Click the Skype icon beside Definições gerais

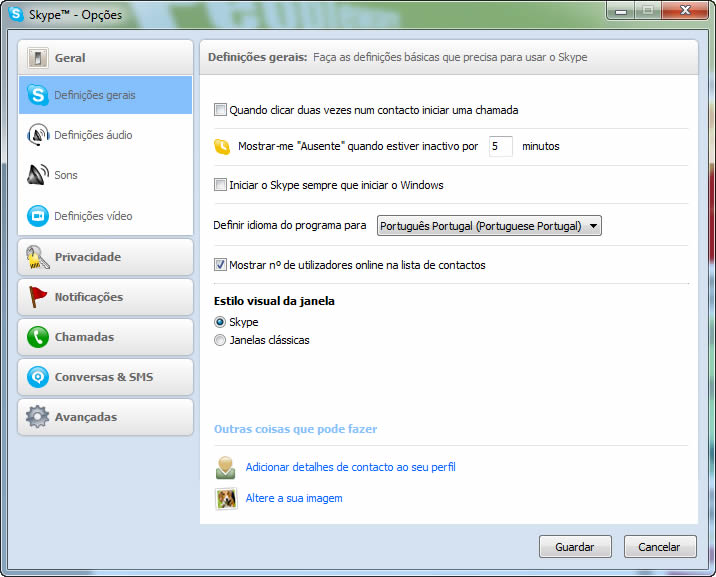point(37,95)
